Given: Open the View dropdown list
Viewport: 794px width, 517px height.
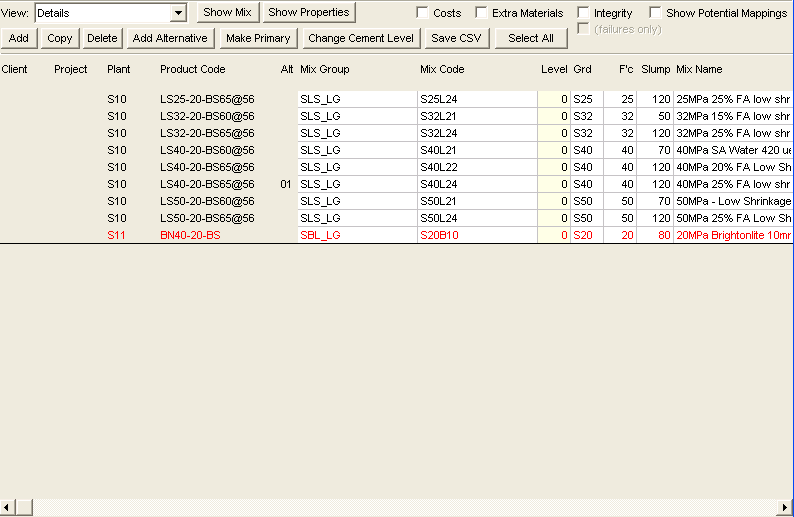Looking at the screenshot, I should point(178,13).
